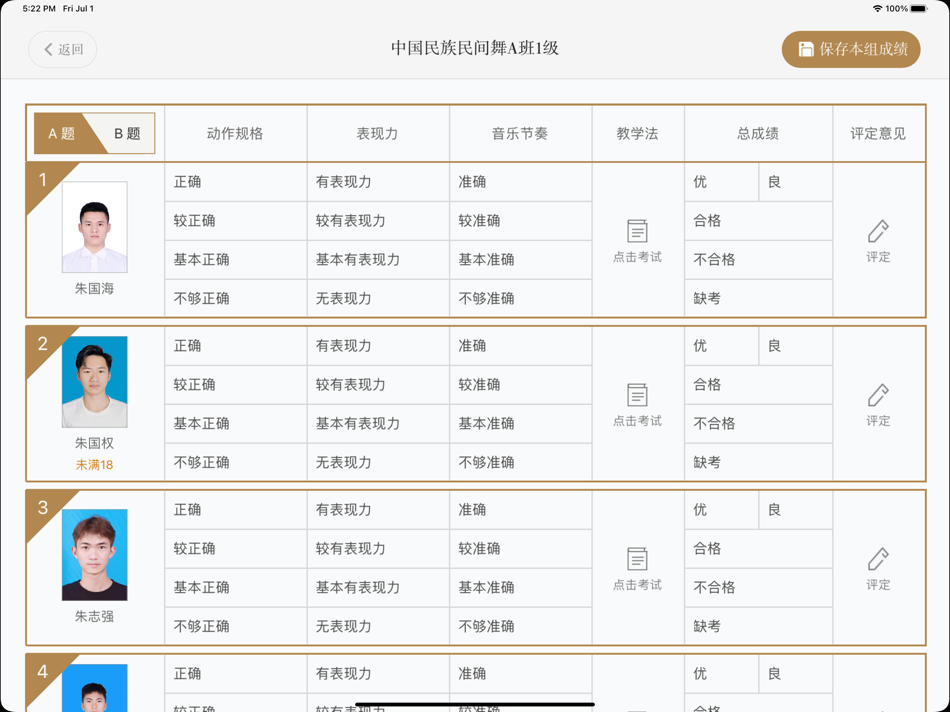Give 朱志强 a total grade of 良
The width and height of the screenshot is (950, 712).
[x=796, y=510]
